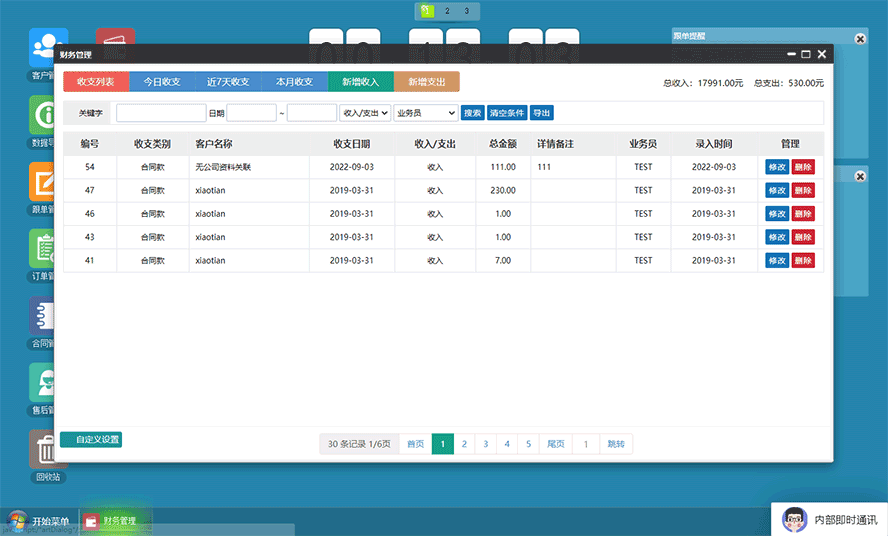Select the 本月收支 tab
The image size is (888, 536).
point(294,82)
